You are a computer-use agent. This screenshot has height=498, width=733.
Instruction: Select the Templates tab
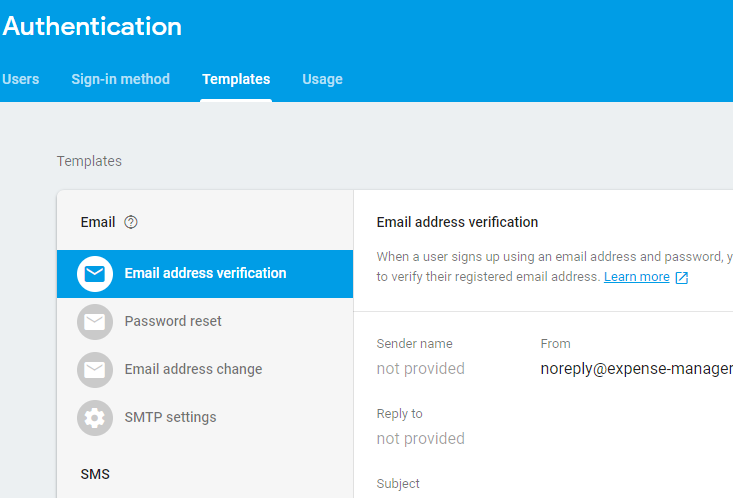click(236, 79)
